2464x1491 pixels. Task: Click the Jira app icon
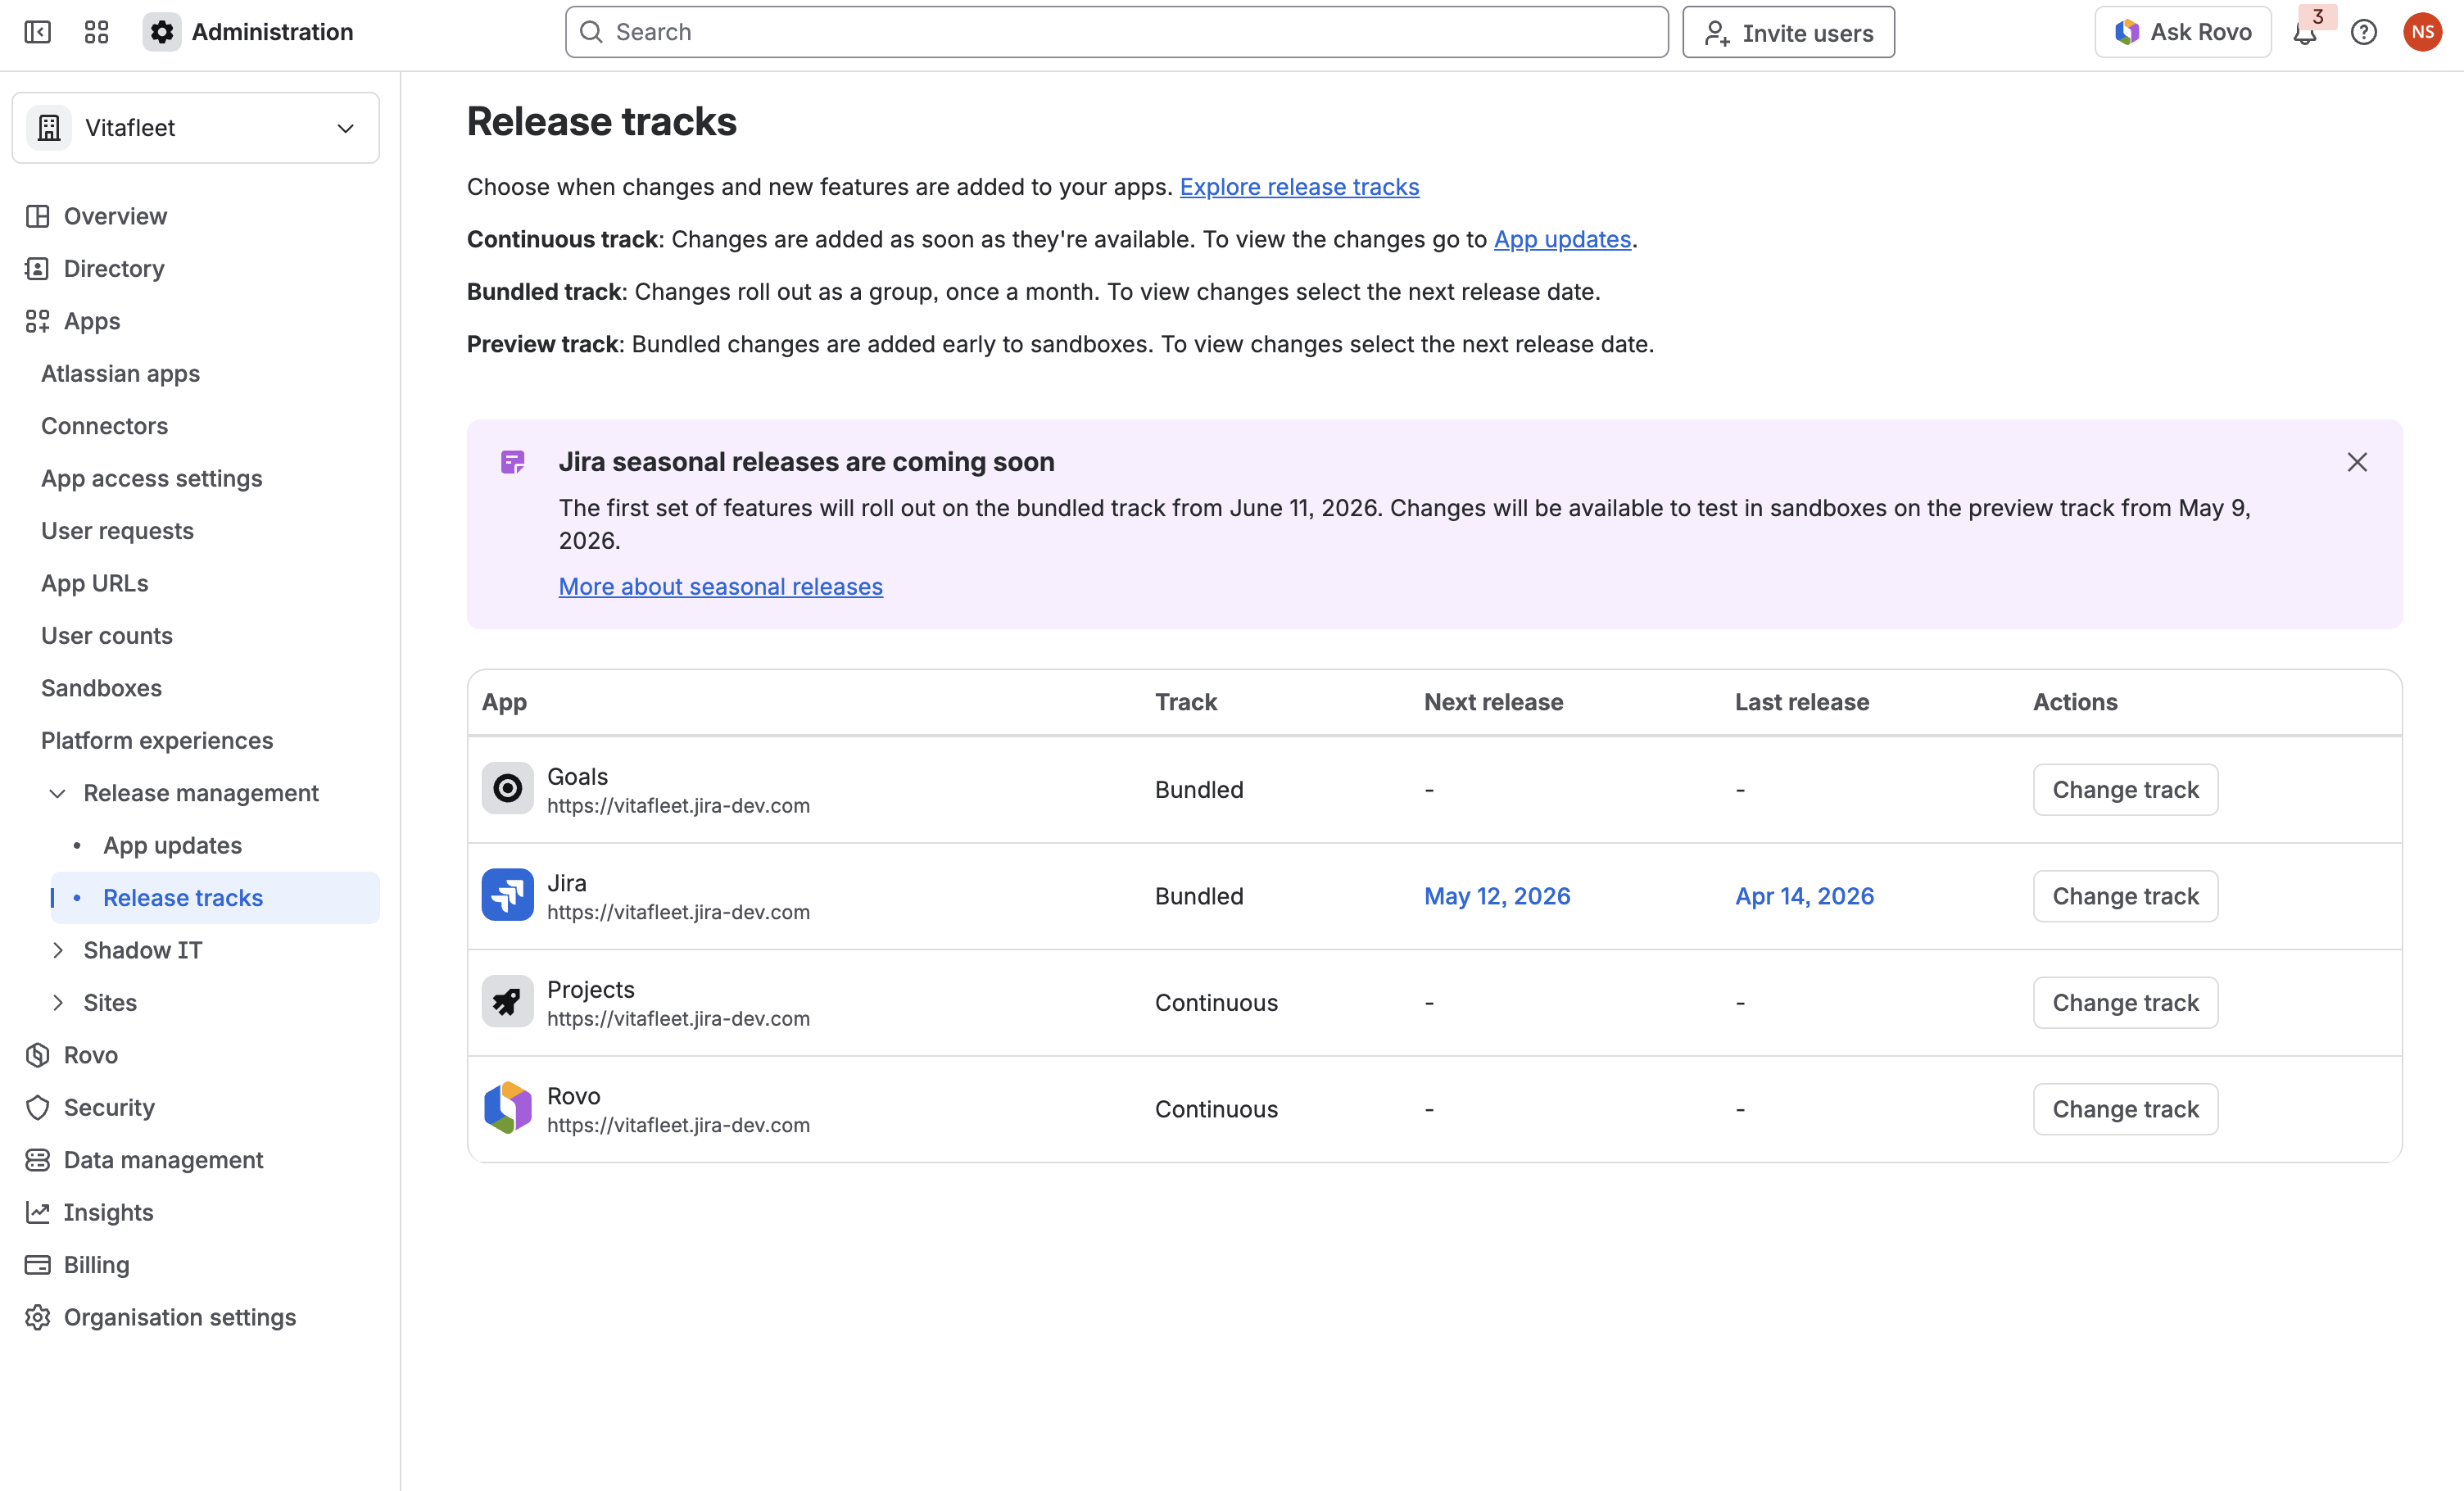point(508,895)
